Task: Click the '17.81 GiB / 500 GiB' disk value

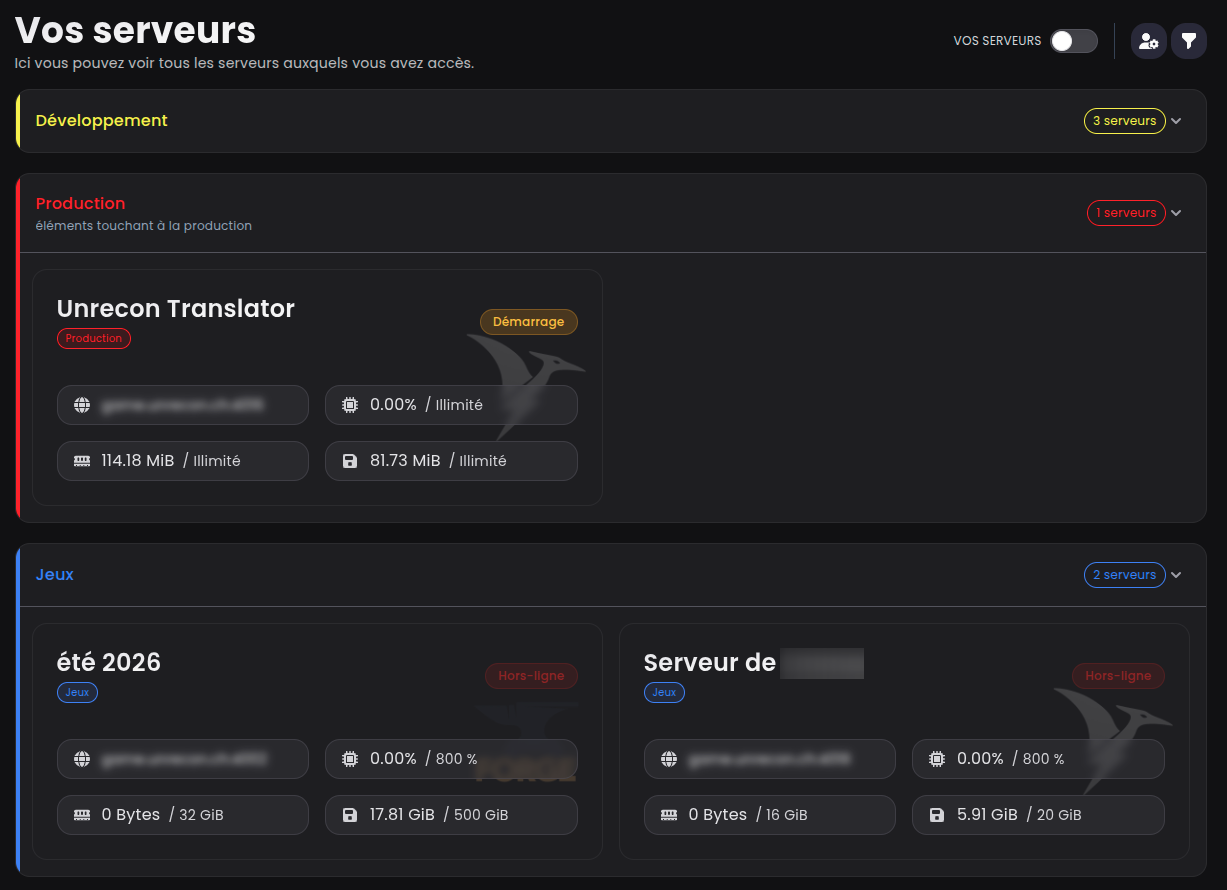Action: tap(439, 815)
